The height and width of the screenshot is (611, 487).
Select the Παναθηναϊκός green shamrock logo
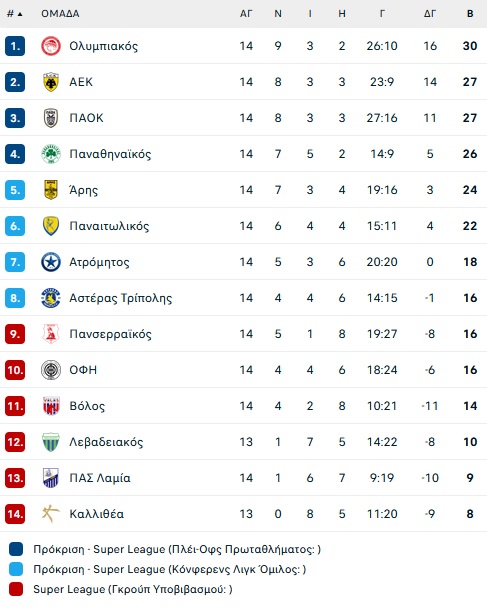(x=51, y=154)
